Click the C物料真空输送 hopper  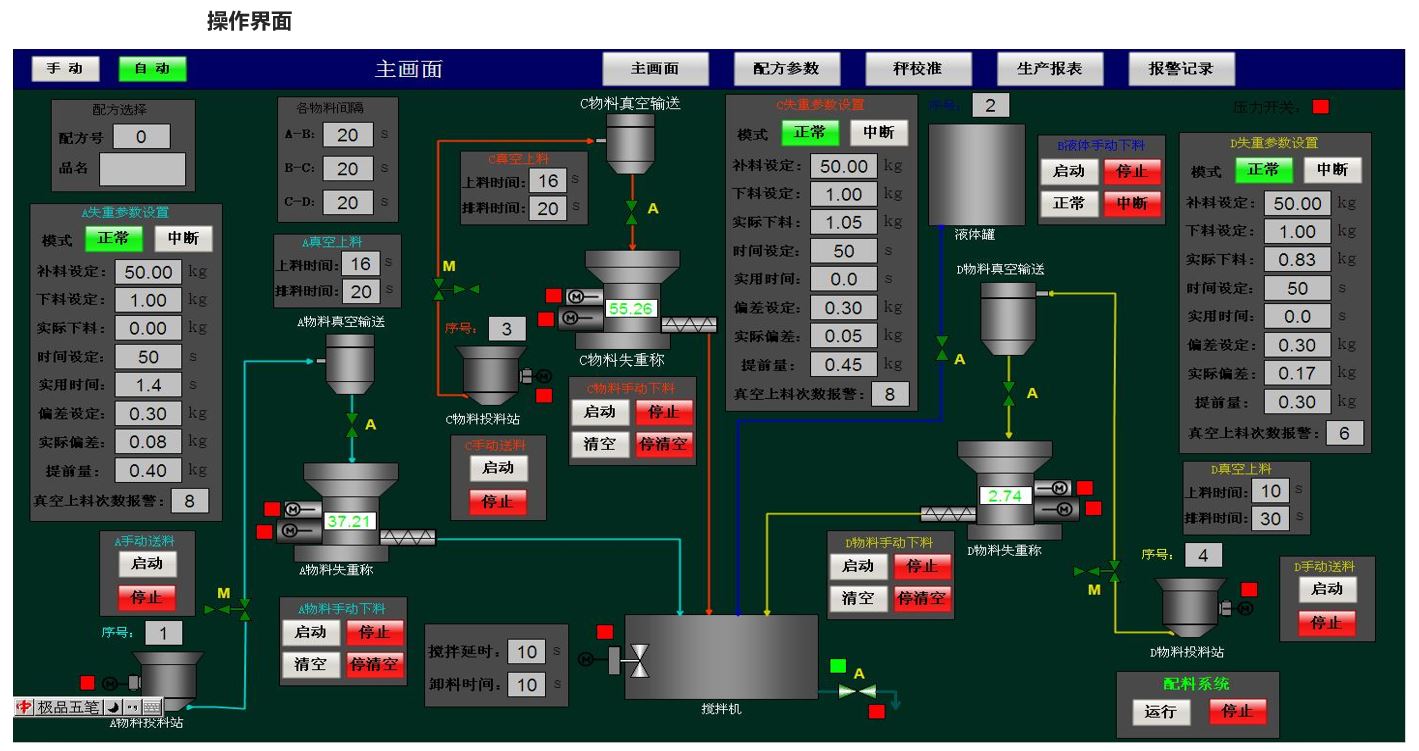coord(630,141)
